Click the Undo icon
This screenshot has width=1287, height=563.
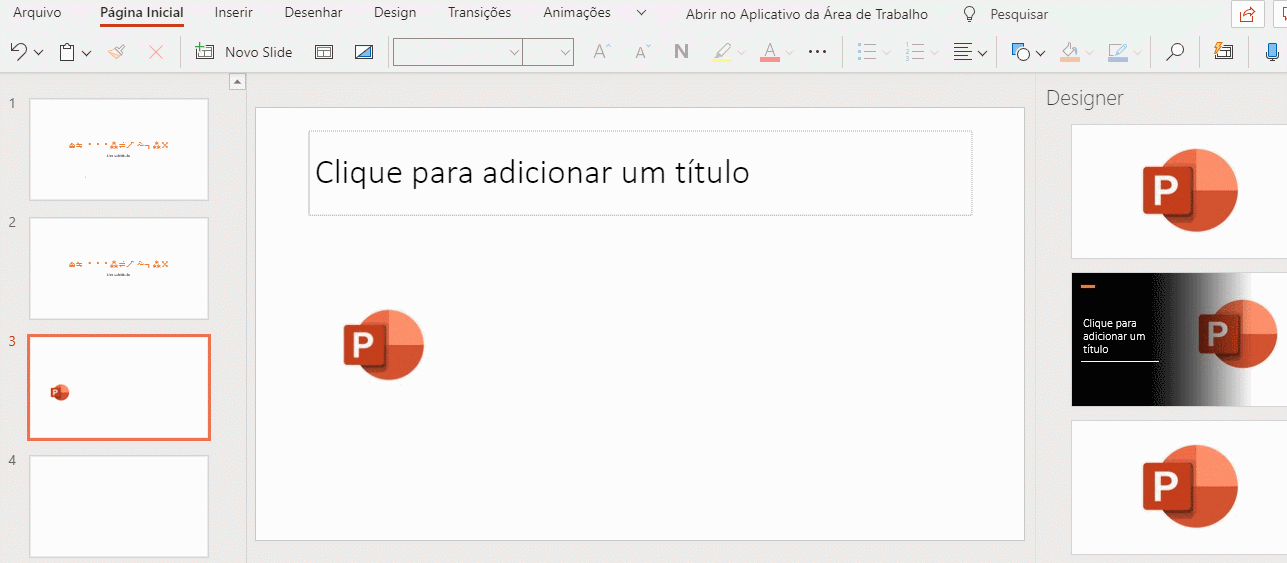pyautogui.click(x=18, y=52)
